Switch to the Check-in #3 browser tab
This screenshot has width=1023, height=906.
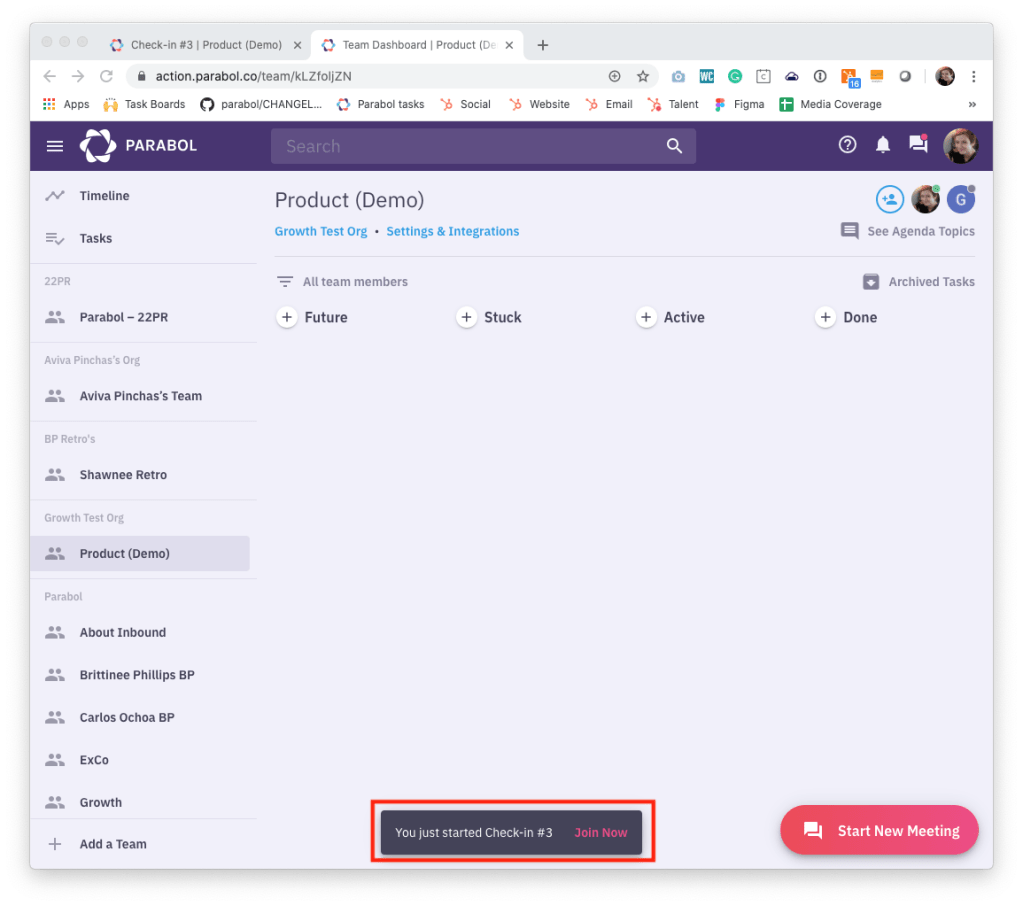pos(205,45)
